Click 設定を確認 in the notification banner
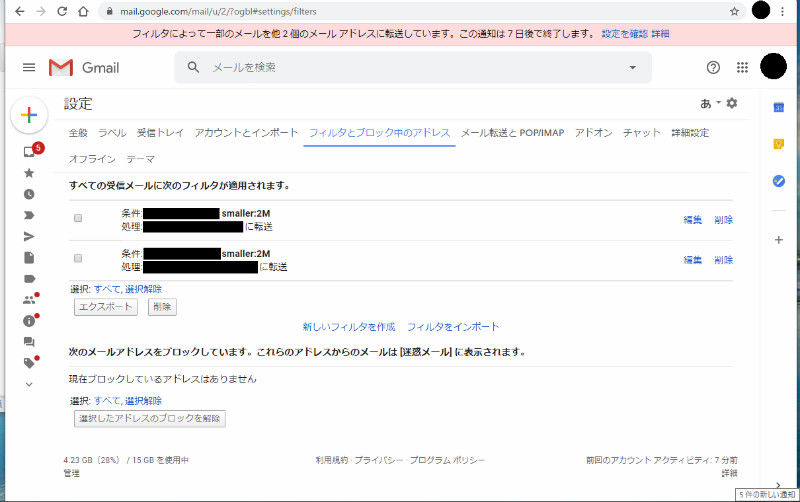Viewport: 800px width, 502px height. [624, 34]
